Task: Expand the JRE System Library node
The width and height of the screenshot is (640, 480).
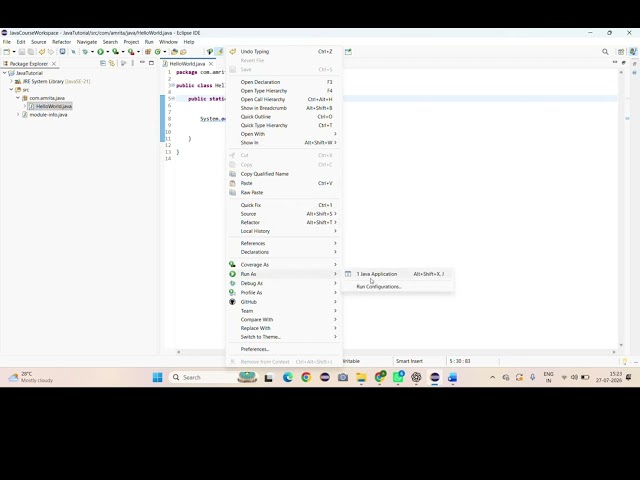Action: 11,81
